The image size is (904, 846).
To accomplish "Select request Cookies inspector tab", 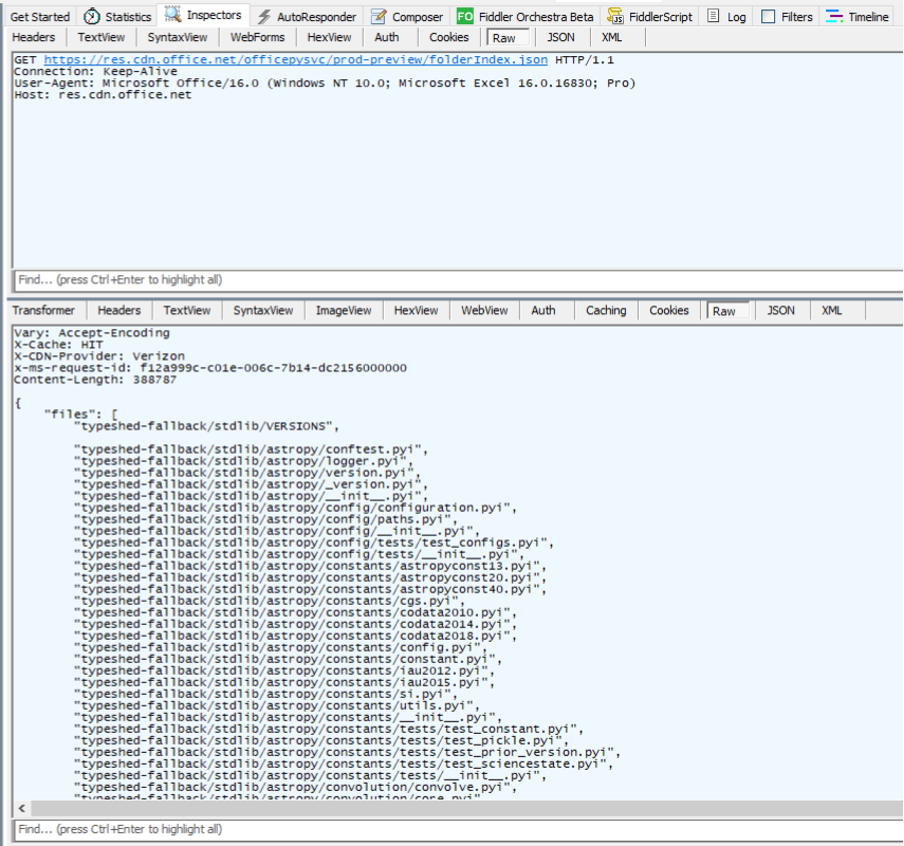I will coord(449,37).
